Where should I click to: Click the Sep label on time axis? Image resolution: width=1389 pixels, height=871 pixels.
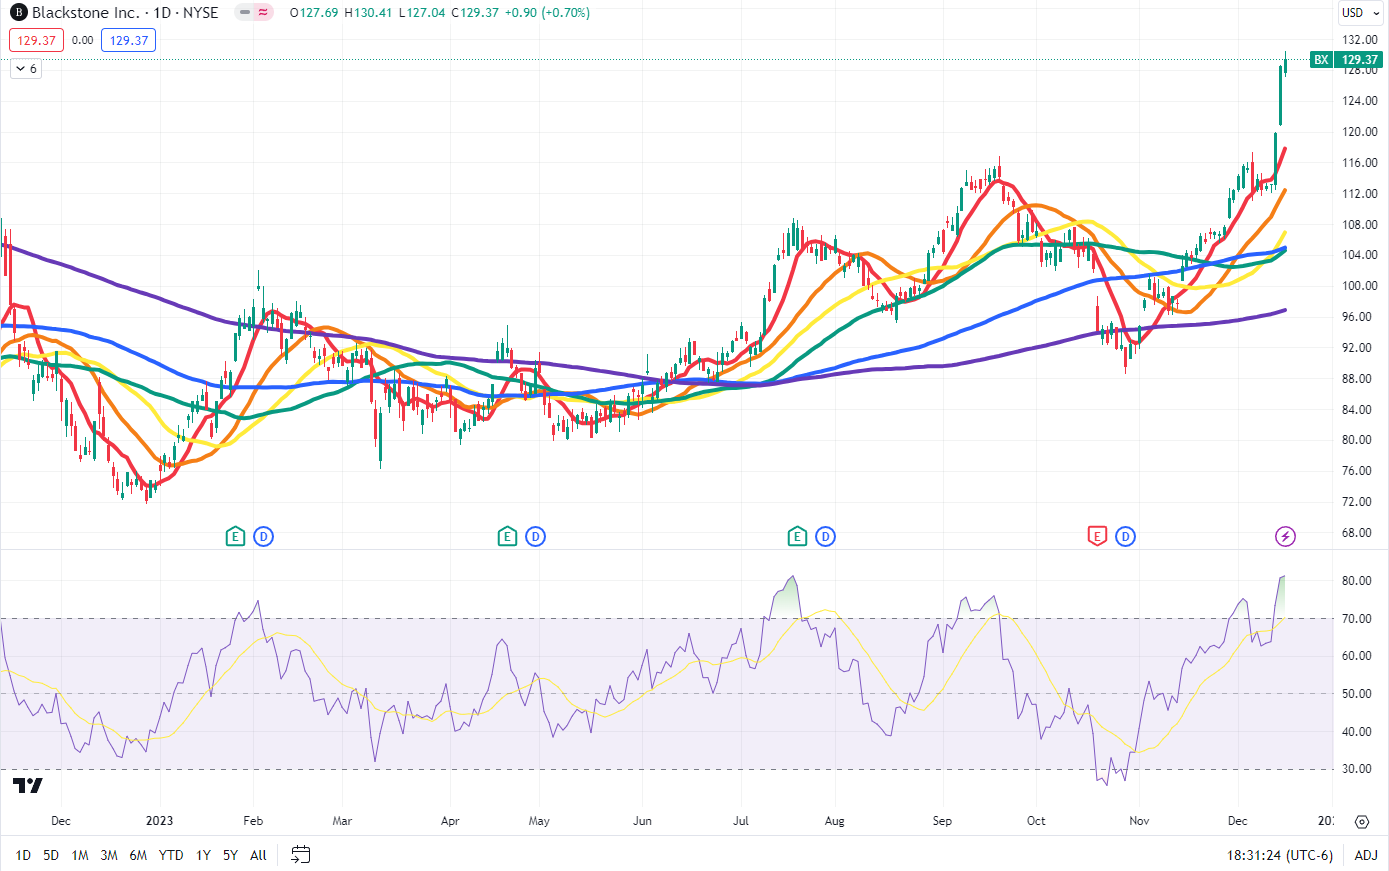tap(942, 821)
